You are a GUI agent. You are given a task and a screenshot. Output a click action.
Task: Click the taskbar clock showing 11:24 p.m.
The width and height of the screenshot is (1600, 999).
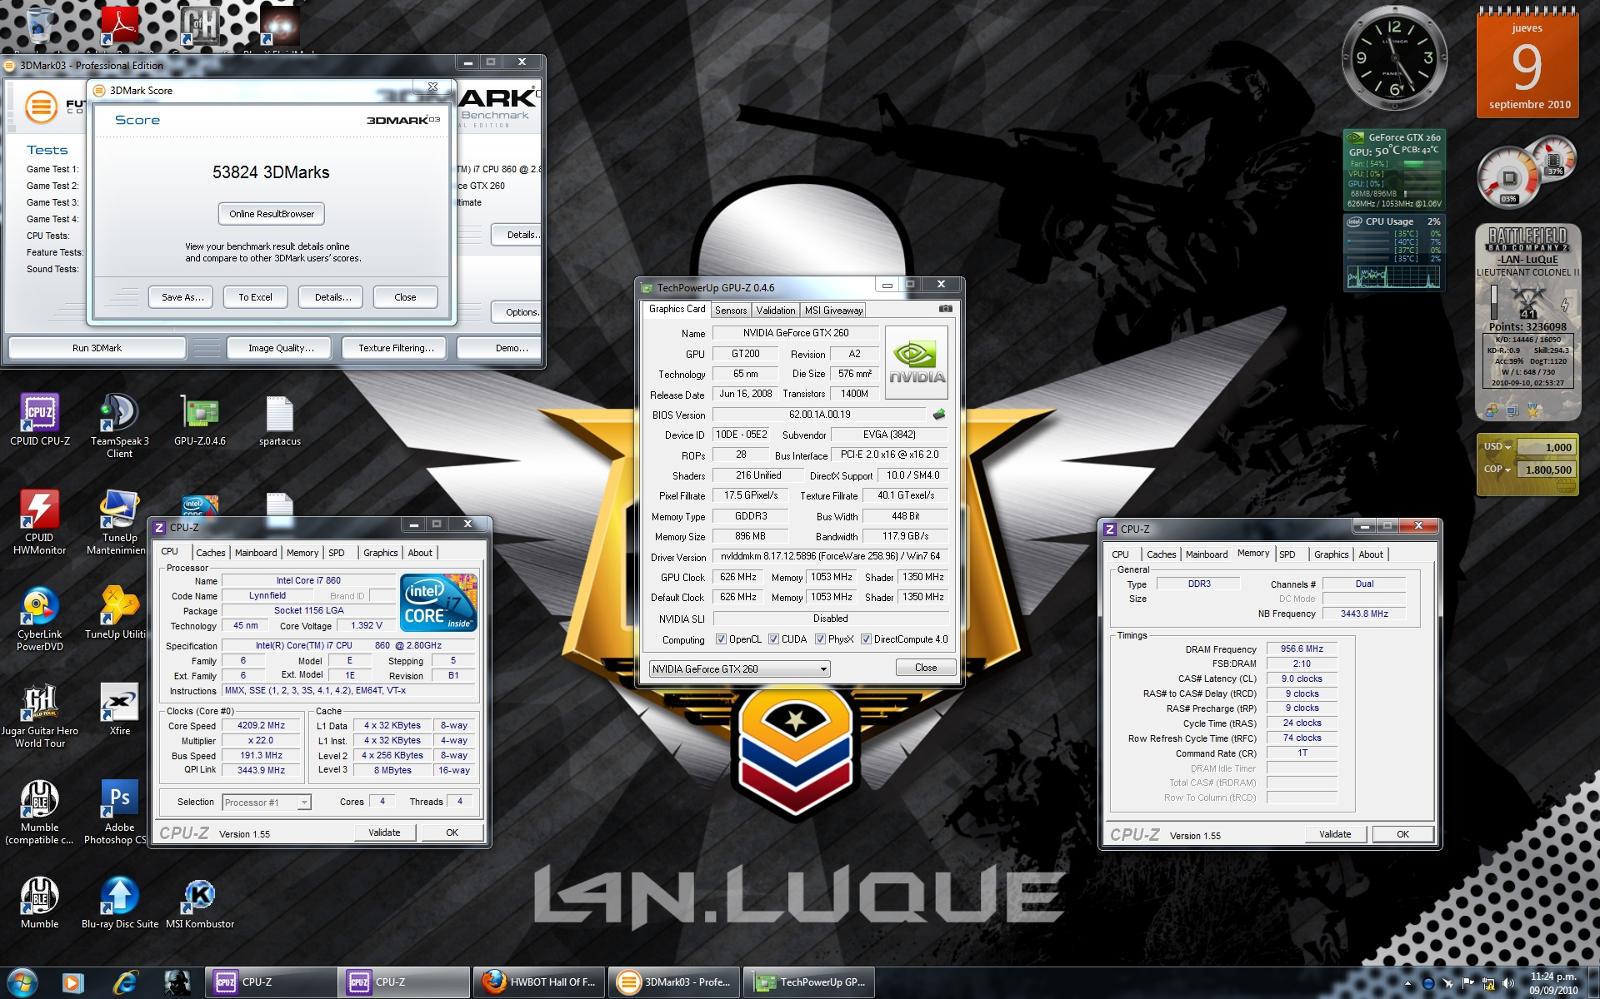point(1554,983)
